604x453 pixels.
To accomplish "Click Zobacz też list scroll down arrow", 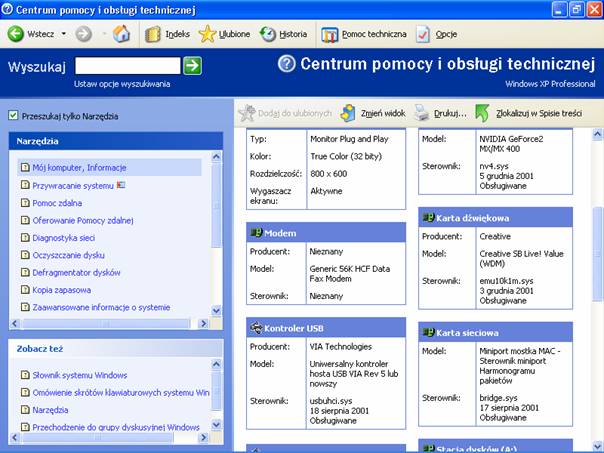I will 216,424.
